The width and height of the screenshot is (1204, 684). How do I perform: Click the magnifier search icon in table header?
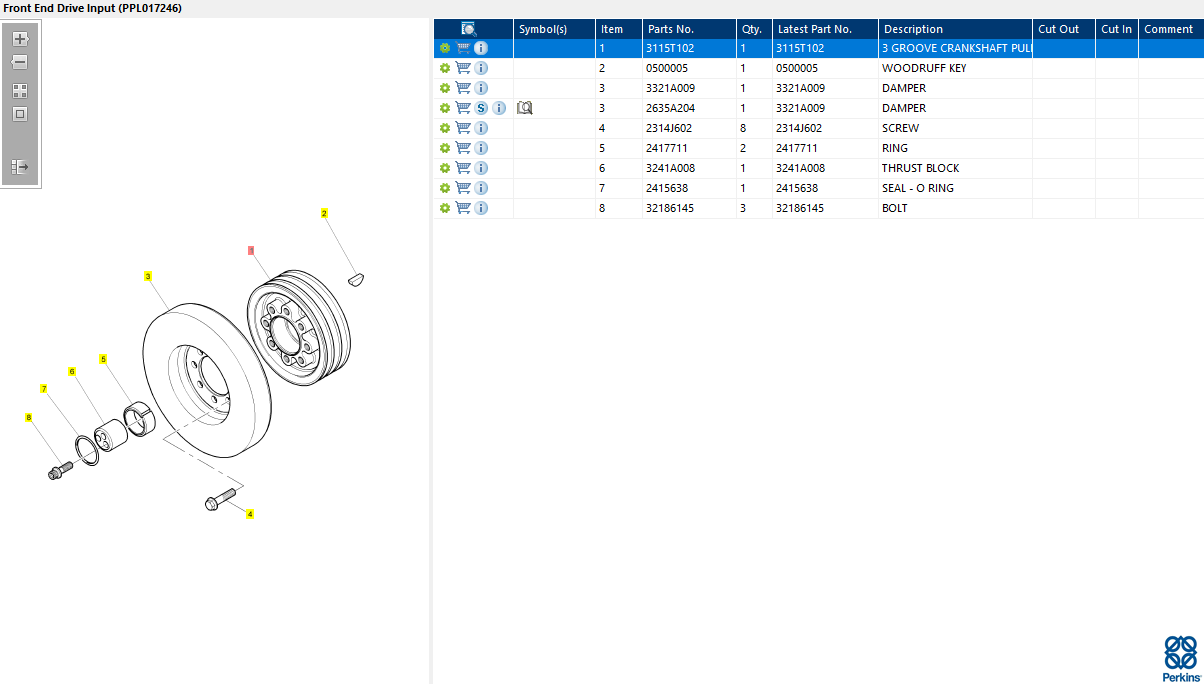point(469,29)
